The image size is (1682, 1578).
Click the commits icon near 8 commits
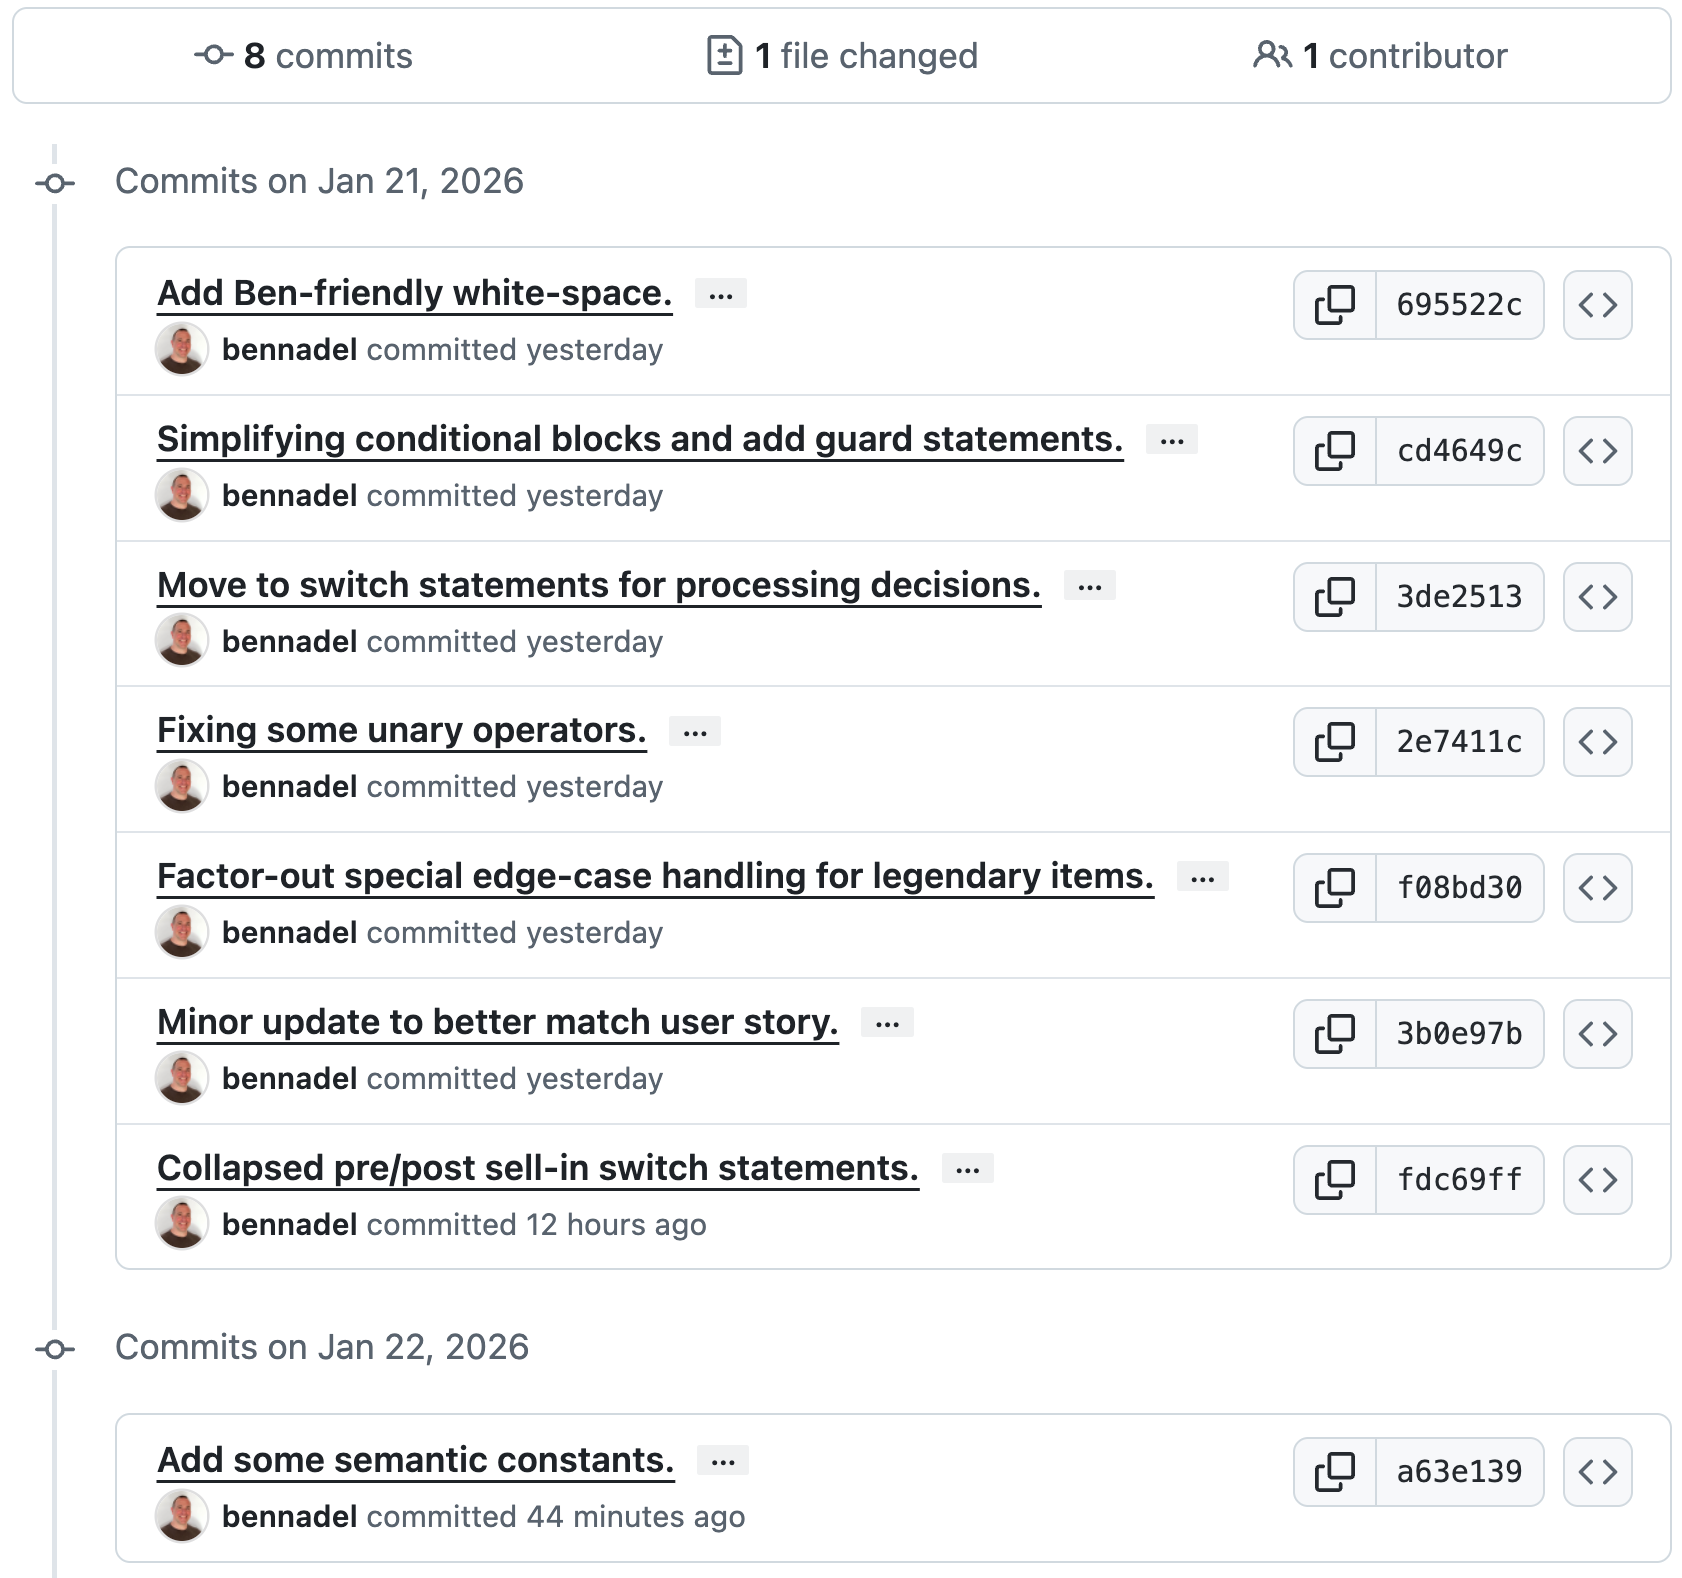213,56
